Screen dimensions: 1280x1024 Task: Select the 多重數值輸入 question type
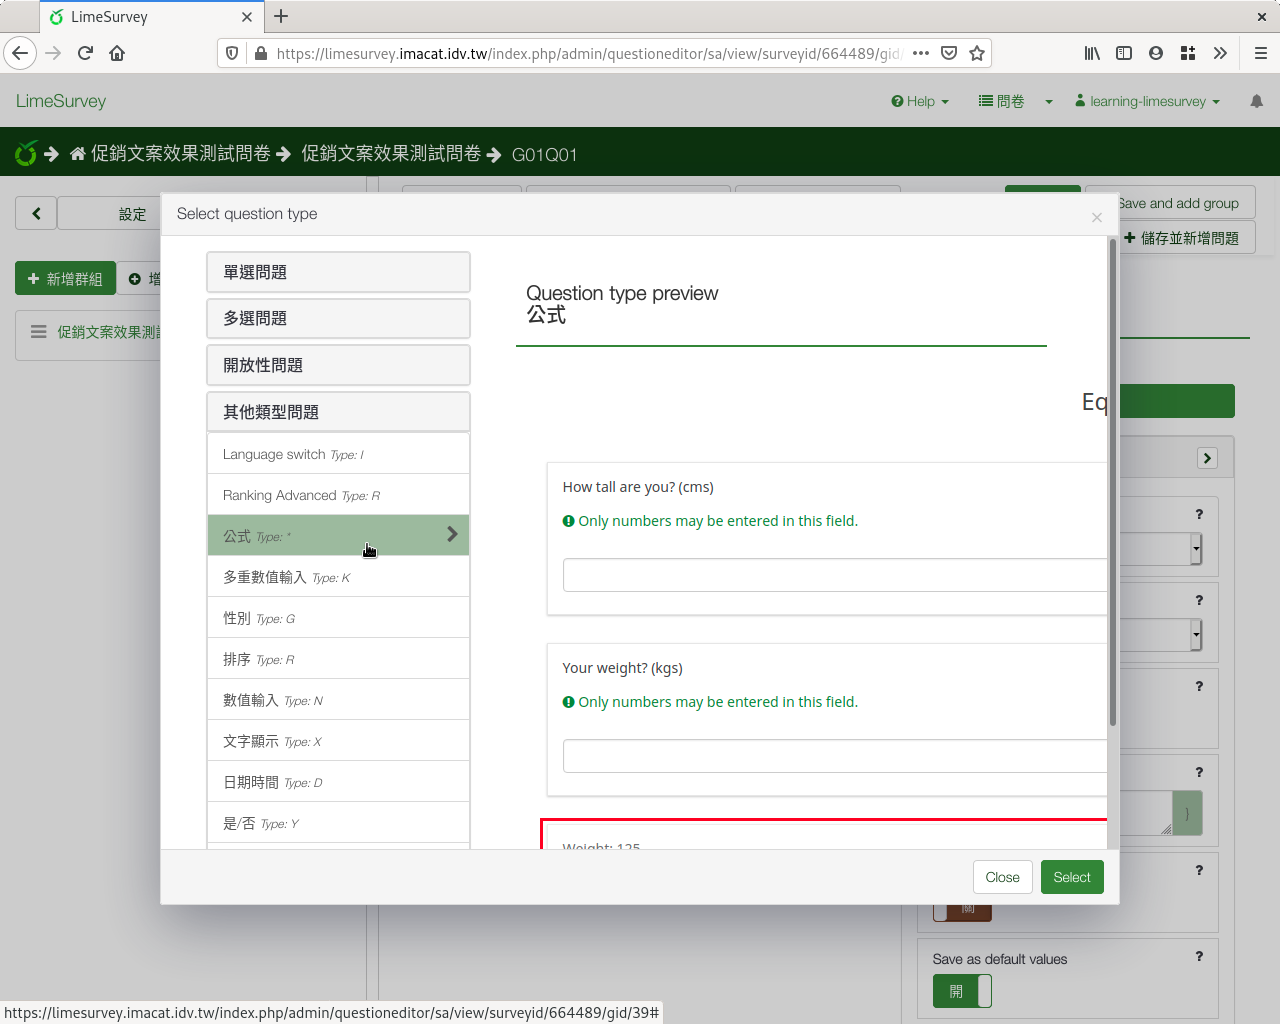click(x=338, y=577)
